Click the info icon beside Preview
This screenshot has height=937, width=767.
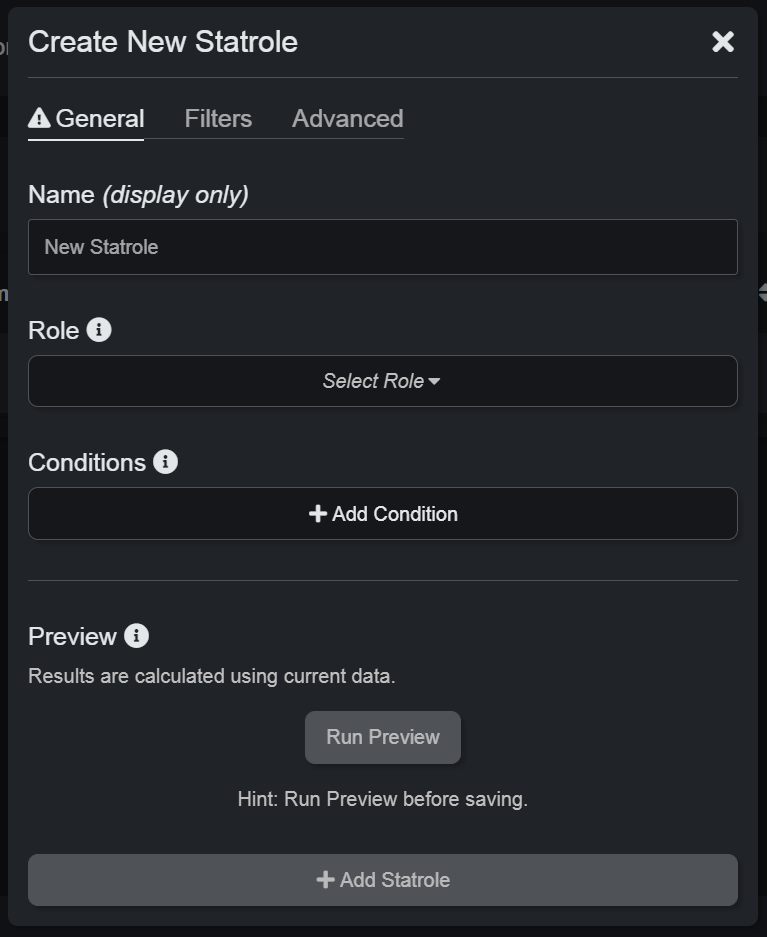(x=137, y=636)
